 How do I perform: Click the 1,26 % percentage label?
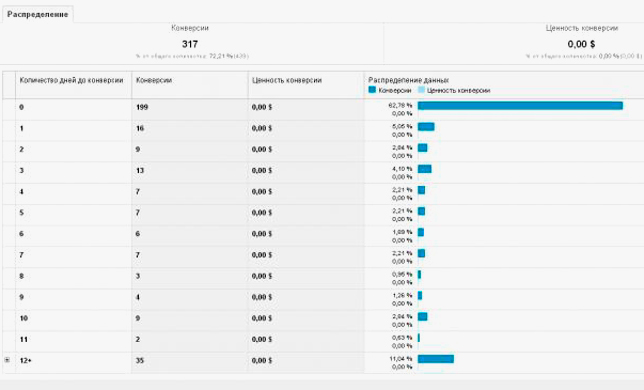click(x=402, y=295)
